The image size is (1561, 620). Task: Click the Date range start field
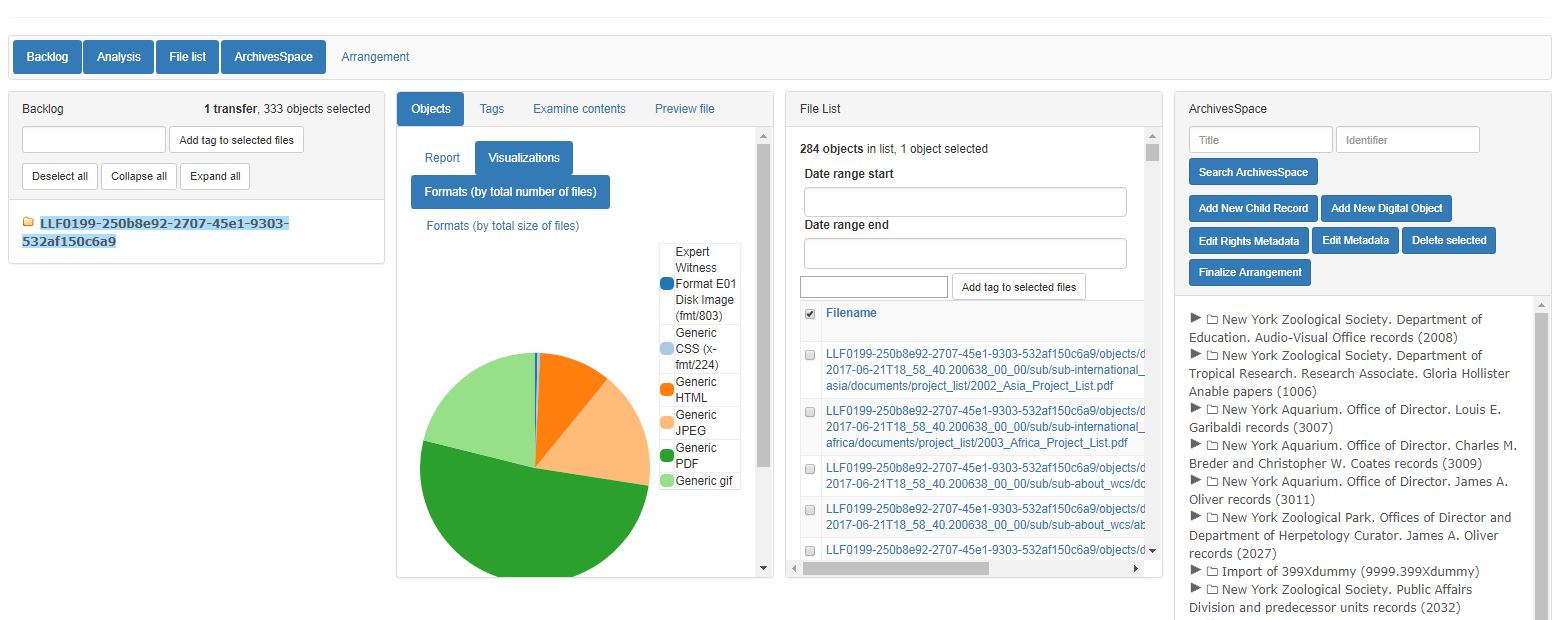click(965, 202)
